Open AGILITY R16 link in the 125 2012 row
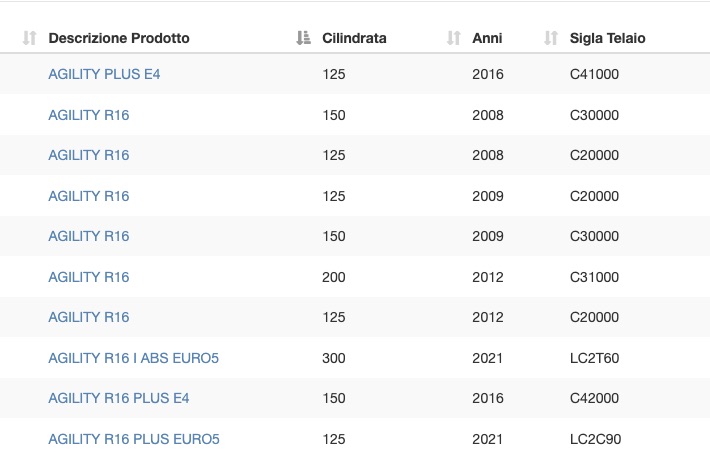710x466 pixels. pyautogui.click(x=89, y=317)
